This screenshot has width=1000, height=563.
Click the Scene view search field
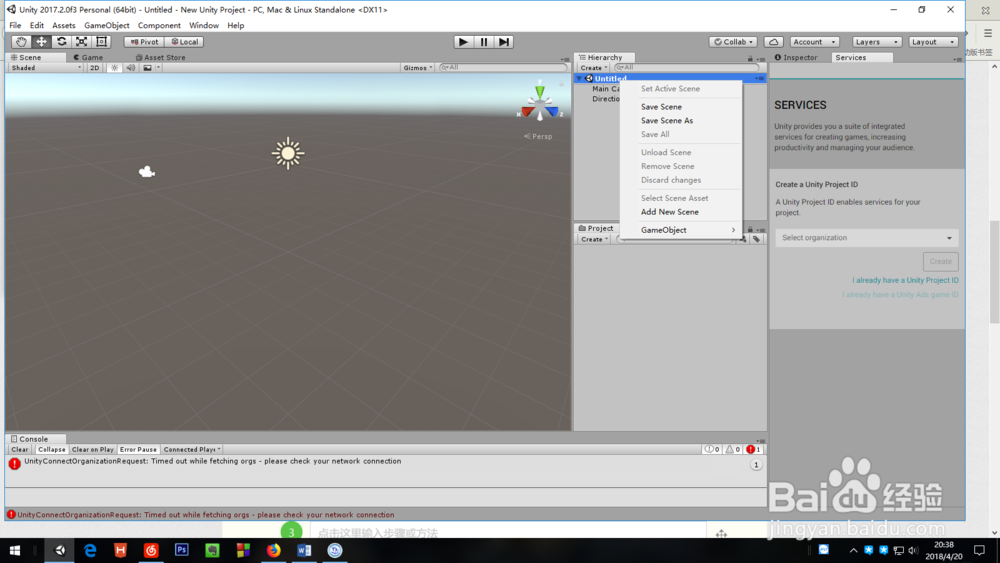click(503, 67)
